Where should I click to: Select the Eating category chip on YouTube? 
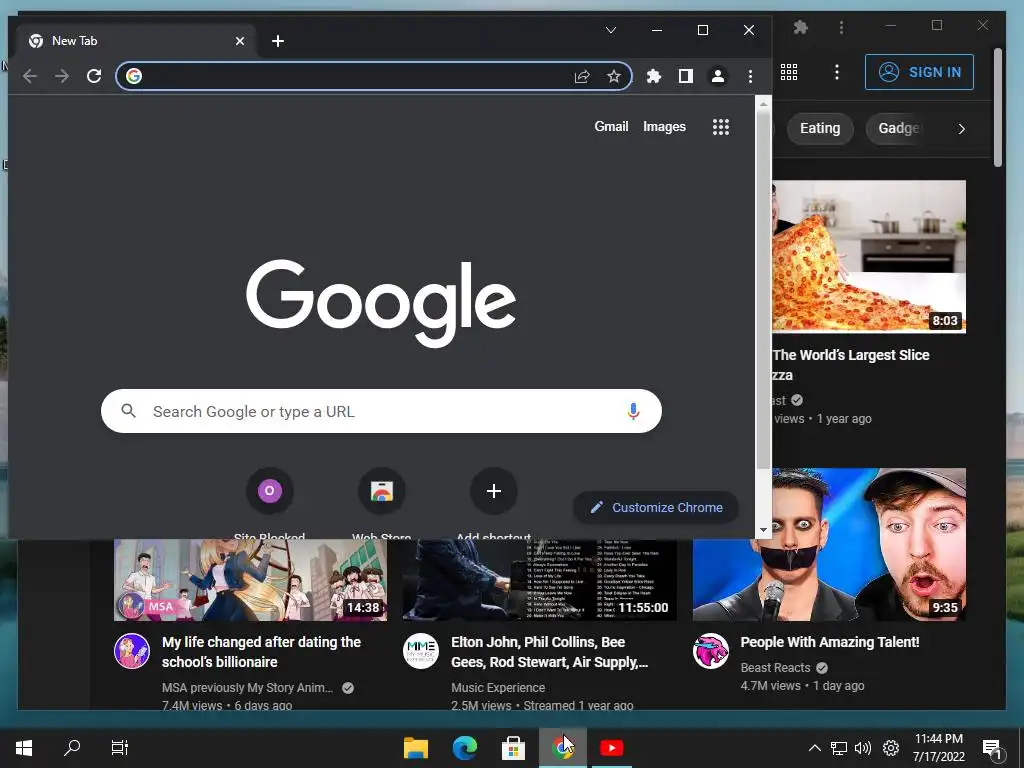tap(820, 128)
